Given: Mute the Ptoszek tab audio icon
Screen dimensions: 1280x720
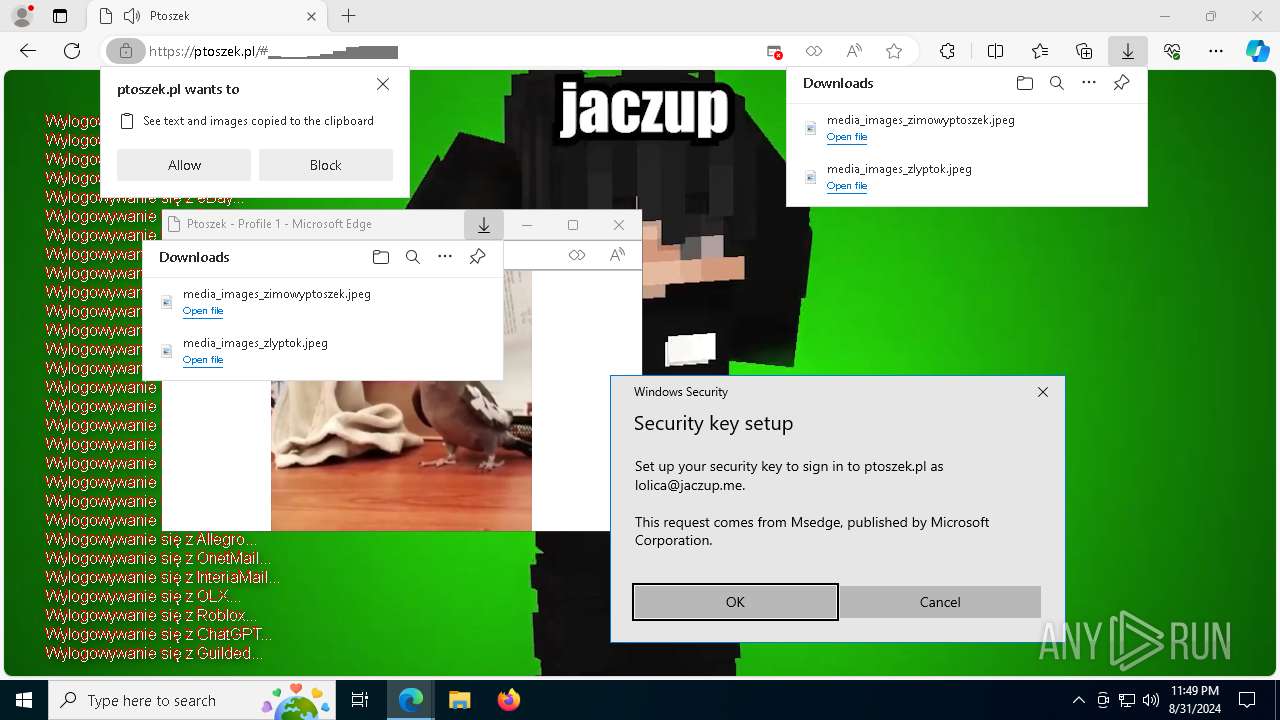Looking at the screenshot, I should tap(131, 16).
